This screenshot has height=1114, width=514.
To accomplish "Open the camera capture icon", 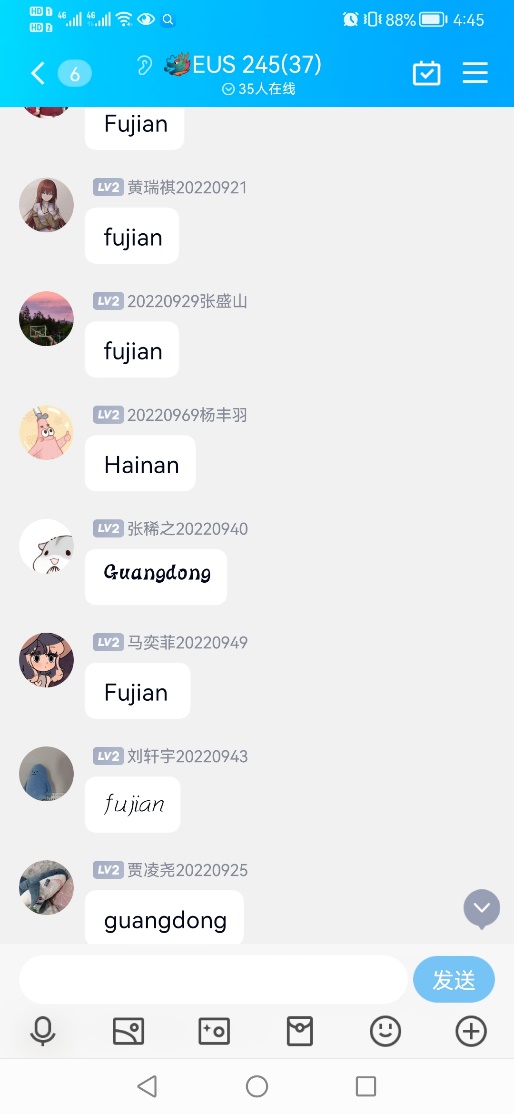I will pos(214,1031).
